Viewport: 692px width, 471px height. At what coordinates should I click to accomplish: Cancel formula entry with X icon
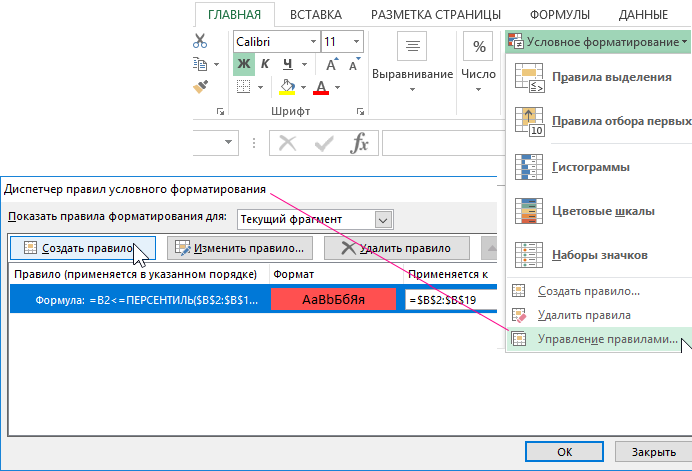pyautogui.click(x=287, y=143)
